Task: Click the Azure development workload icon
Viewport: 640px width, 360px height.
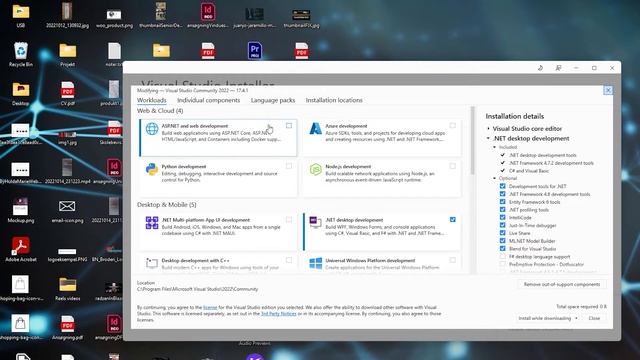Action: [x=316, y=129]
